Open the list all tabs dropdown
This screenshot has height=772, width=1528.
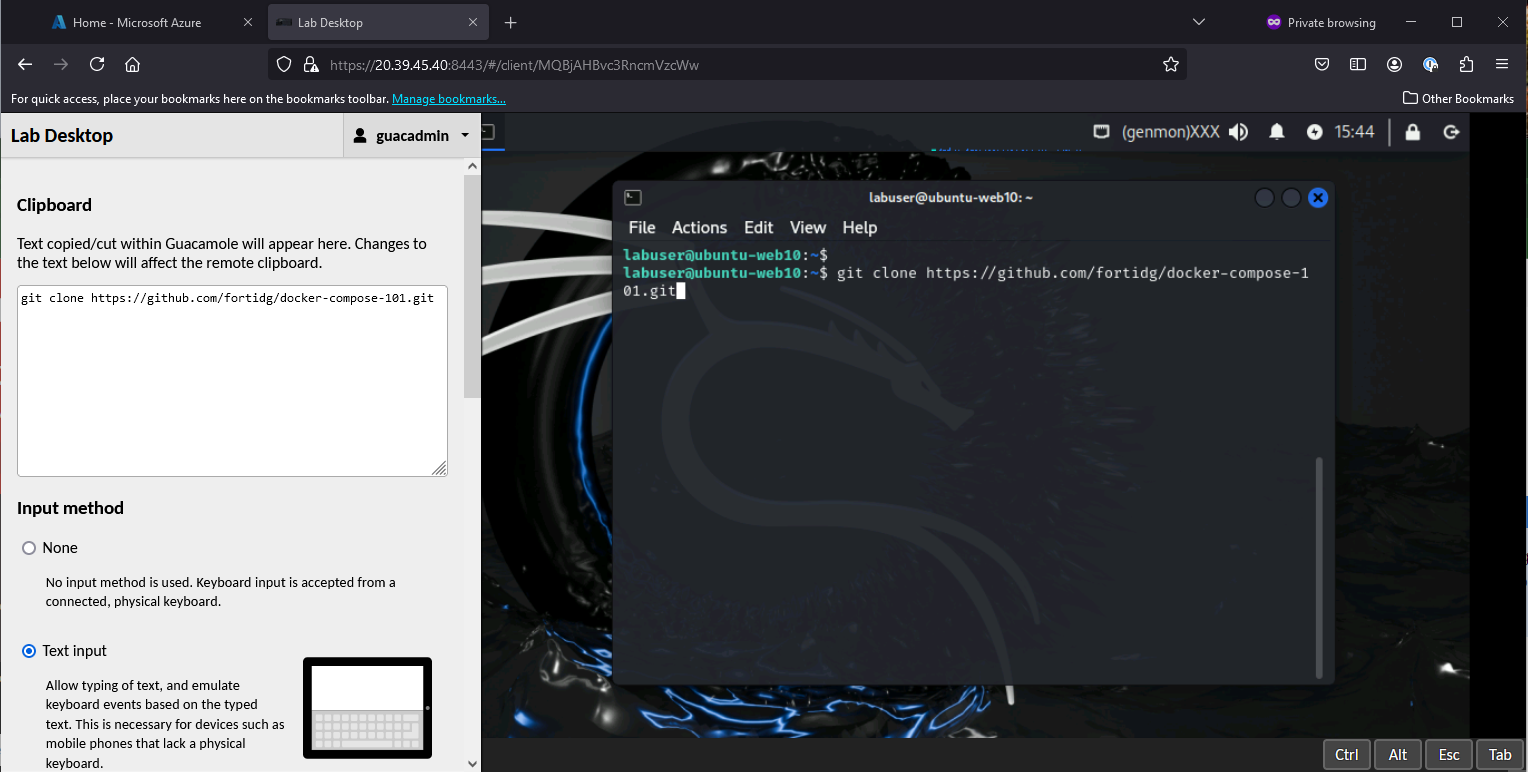[1199, 22]
